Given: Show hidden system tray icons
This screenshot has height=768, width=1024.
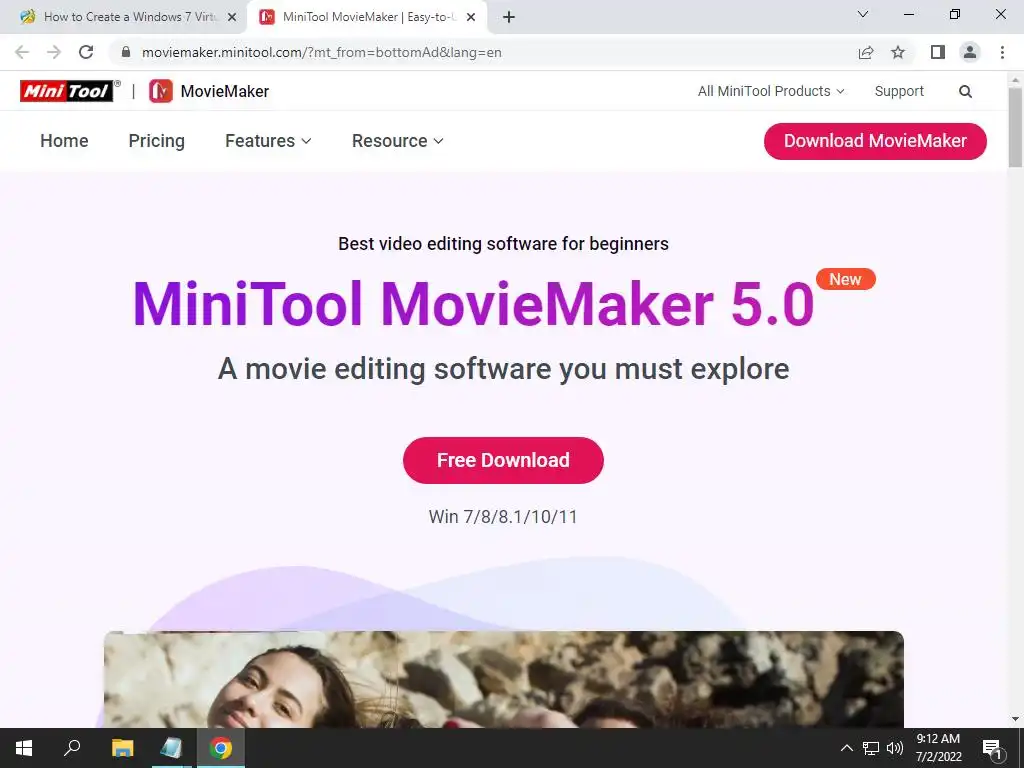Looking at the screenshot, I should tap(846, 748).
